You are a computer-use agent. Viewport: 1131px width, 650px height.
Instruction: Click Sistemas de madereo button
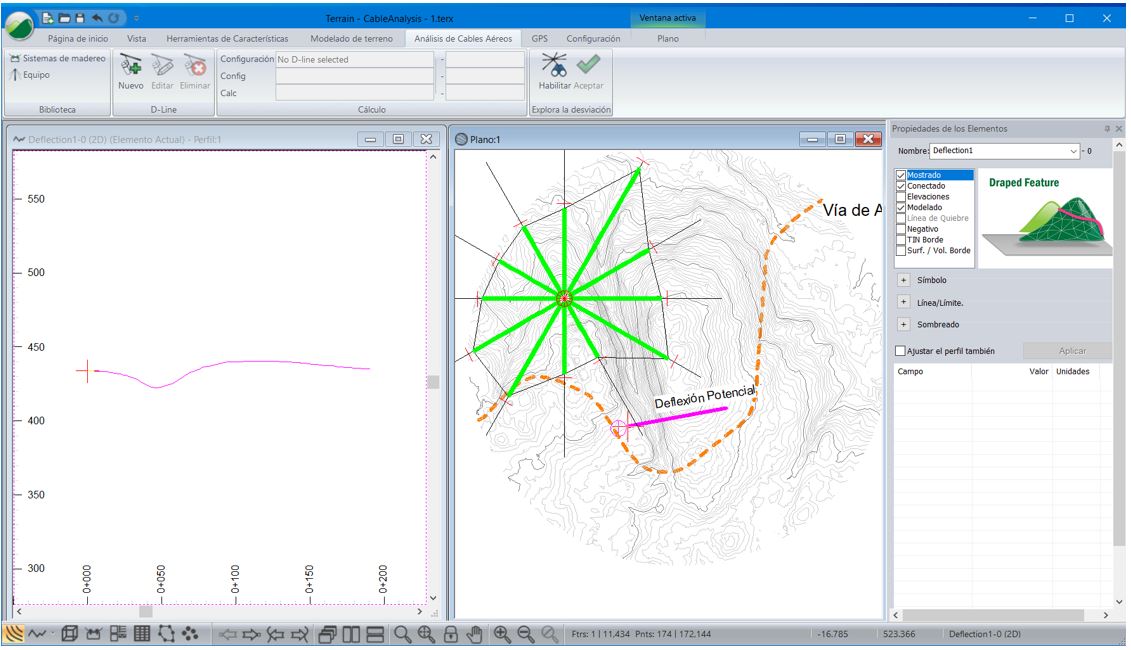[57, 59]
